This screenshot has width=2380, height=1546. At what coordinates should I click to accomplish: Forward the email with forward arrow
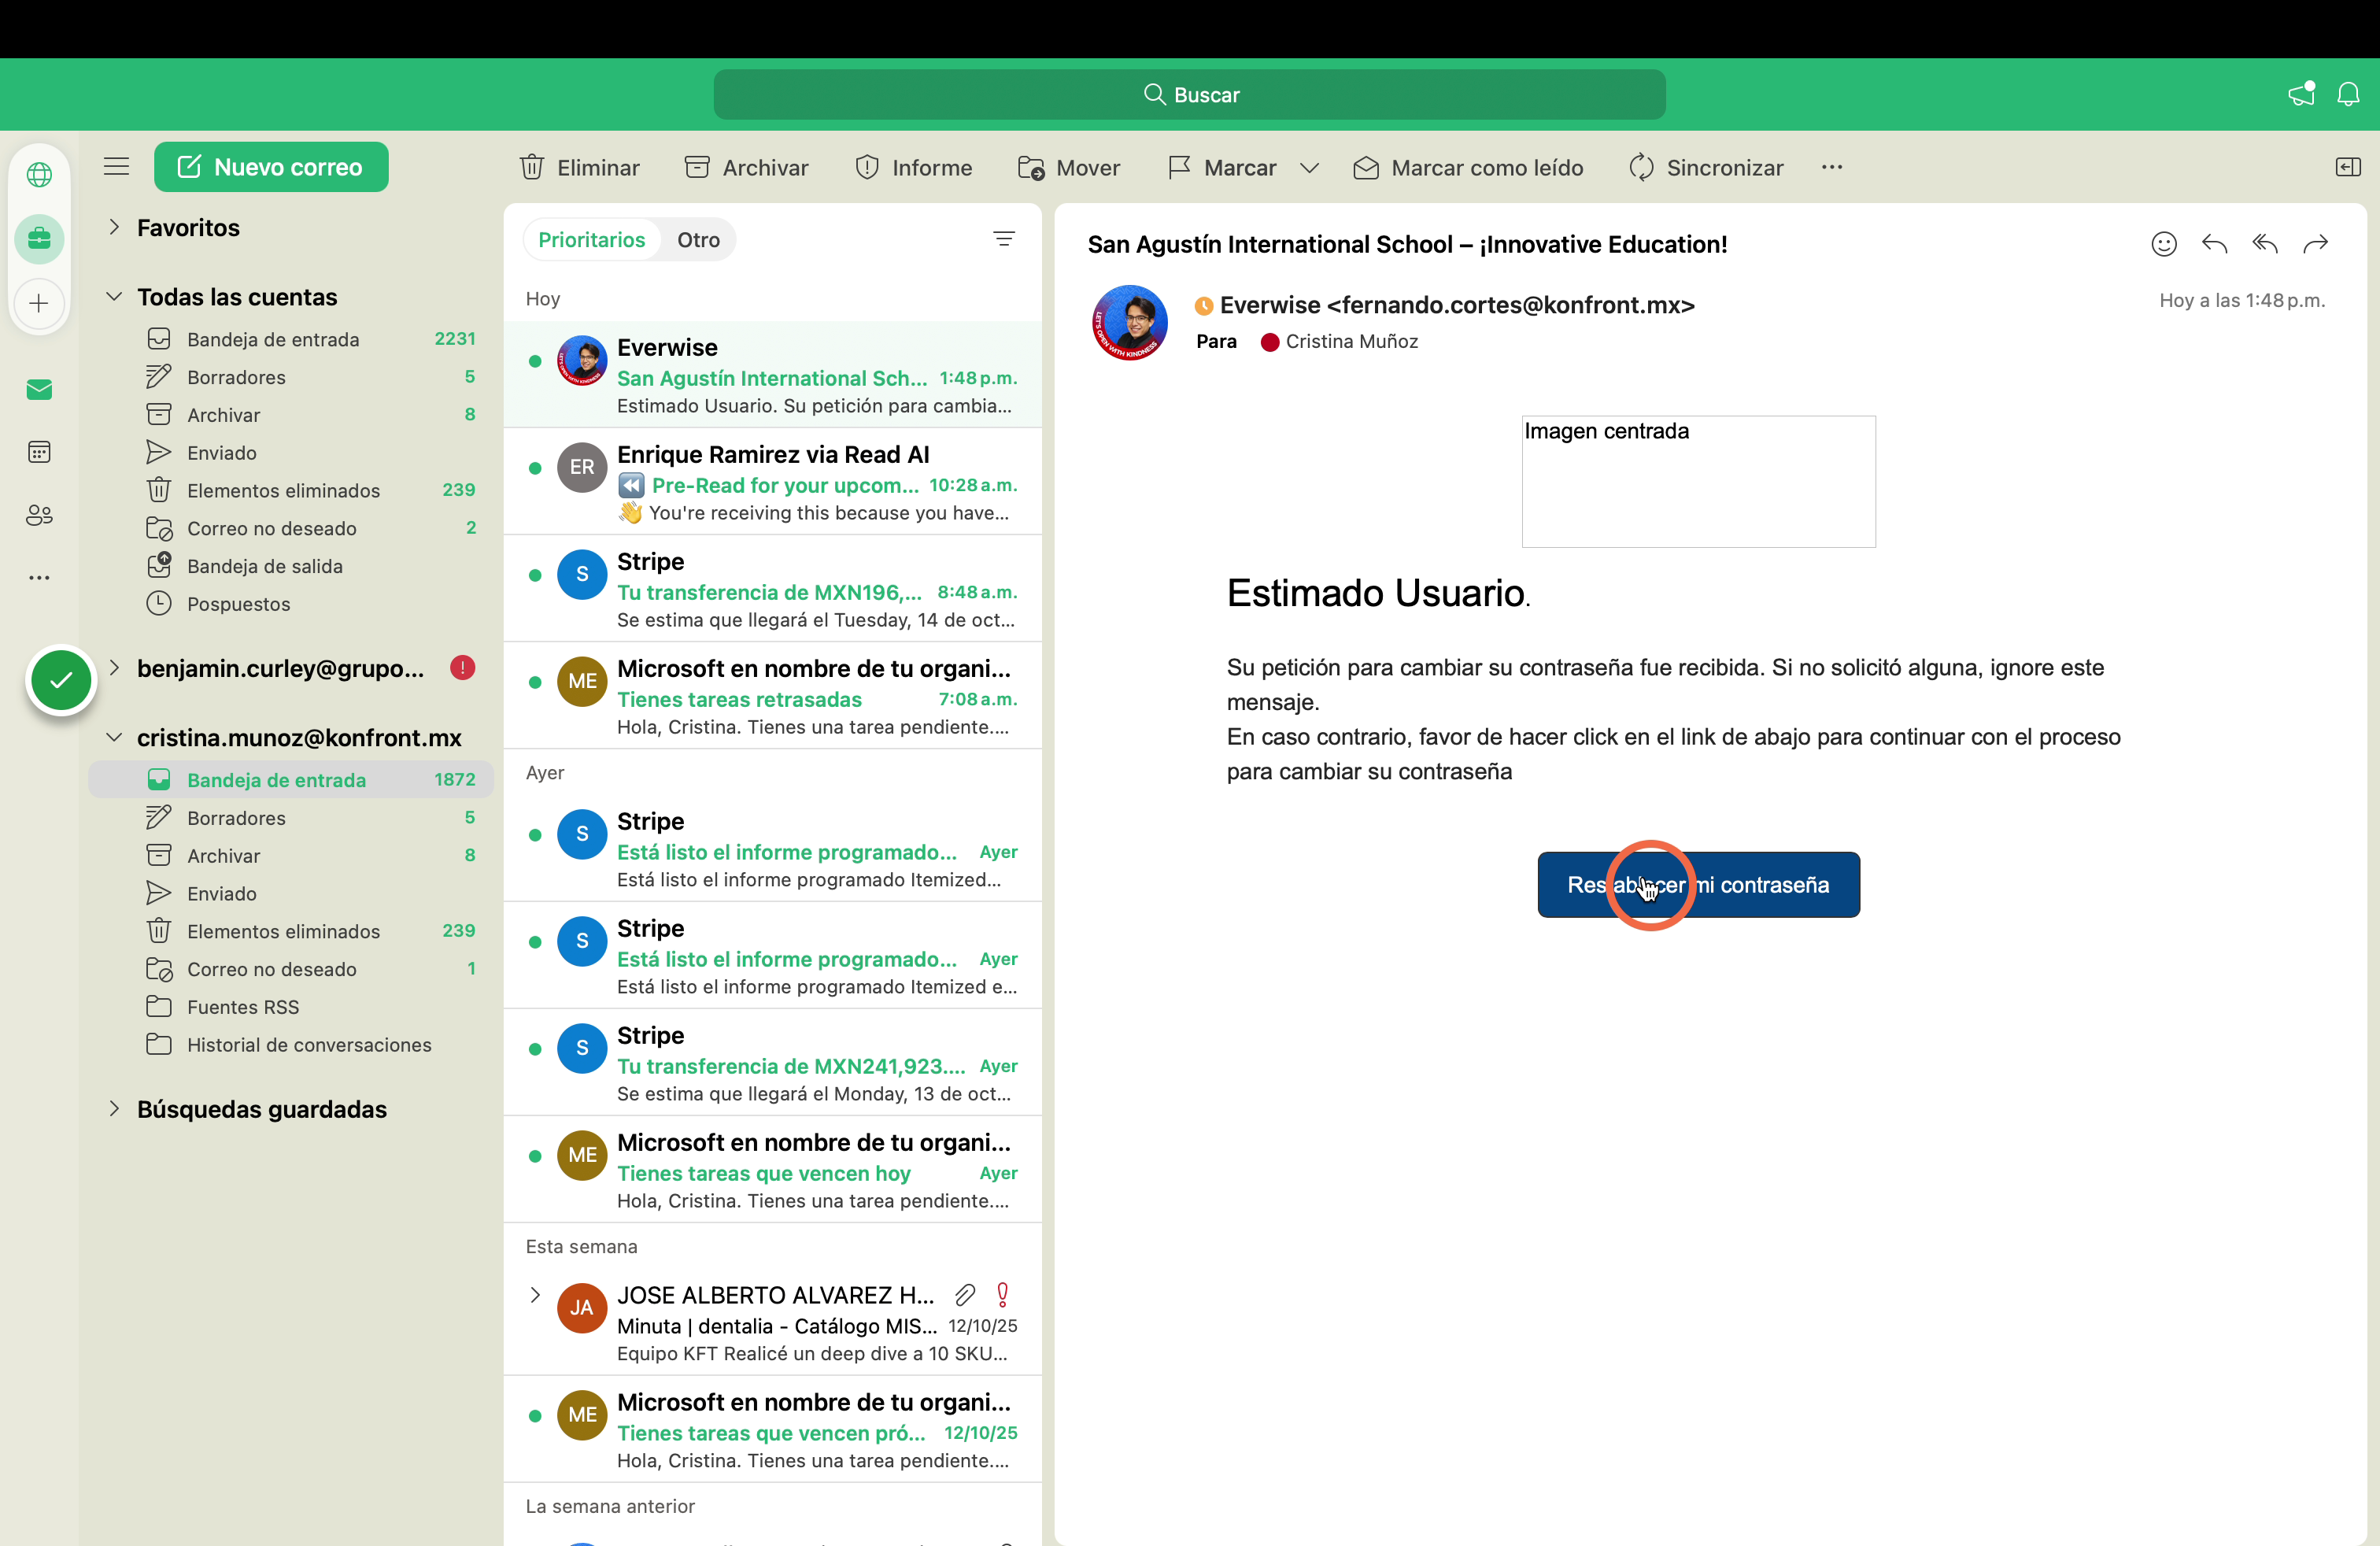coord(2315,244)
